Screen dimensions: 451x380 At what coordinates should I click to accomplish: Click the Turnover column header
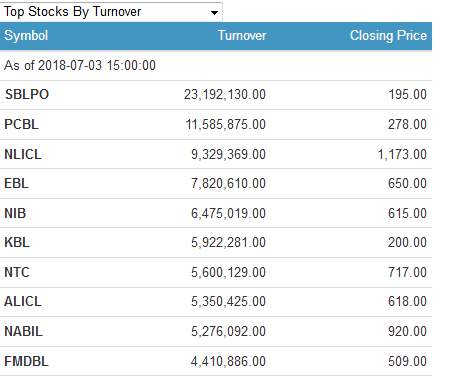click(242, 36)
